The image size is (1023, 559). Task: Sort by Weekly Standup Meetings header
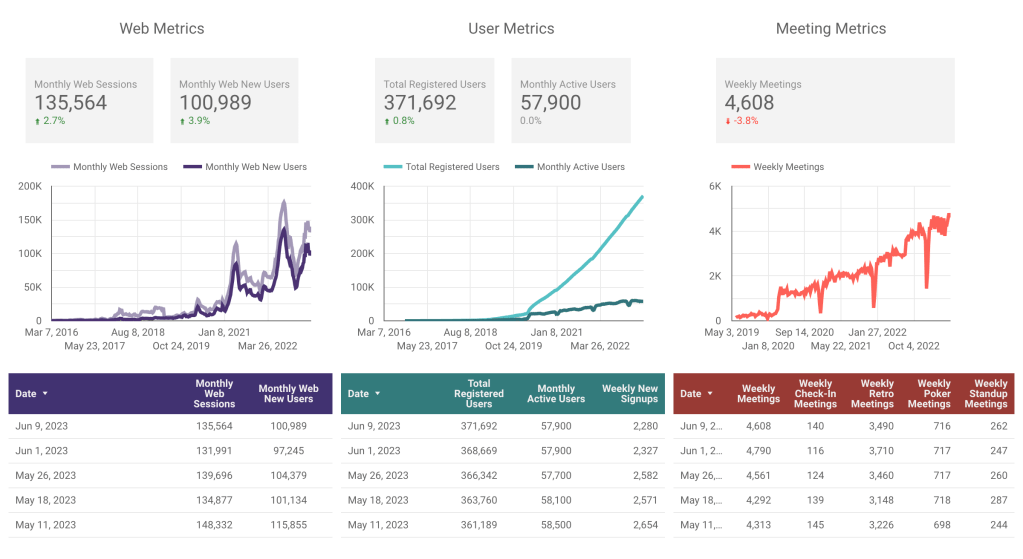click(x=986, y=394)
